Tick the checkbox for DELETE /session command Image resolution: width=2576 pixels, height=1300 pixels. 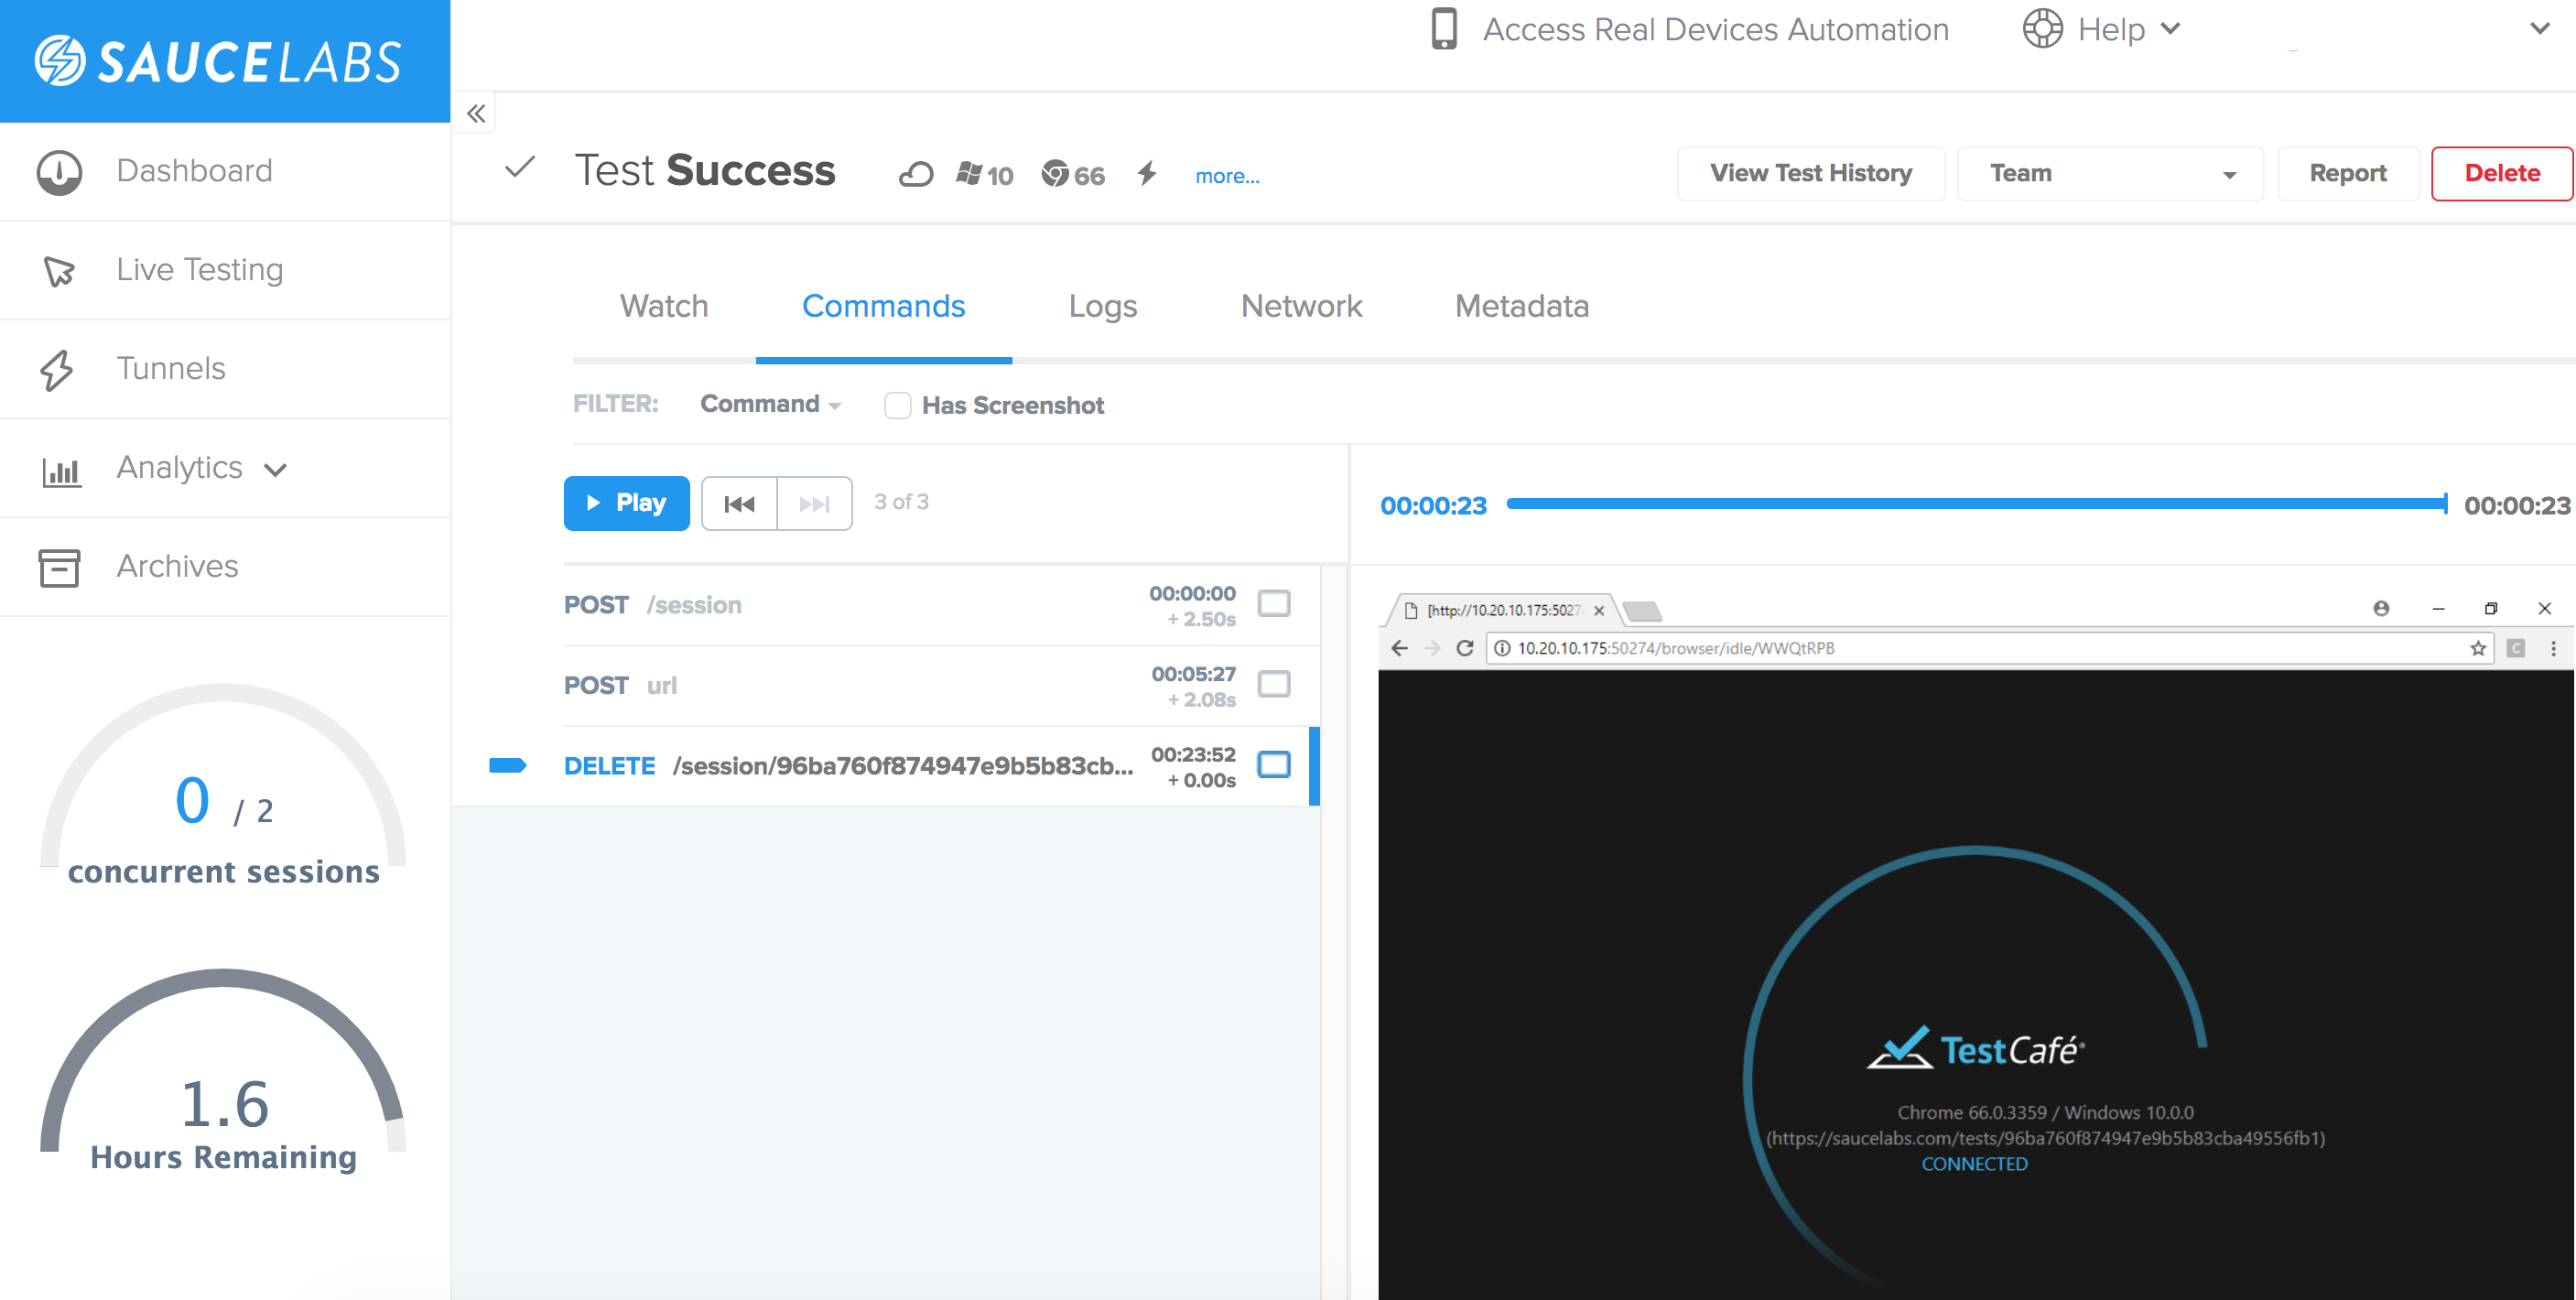pyautogui.click(x=1273, y=764)
